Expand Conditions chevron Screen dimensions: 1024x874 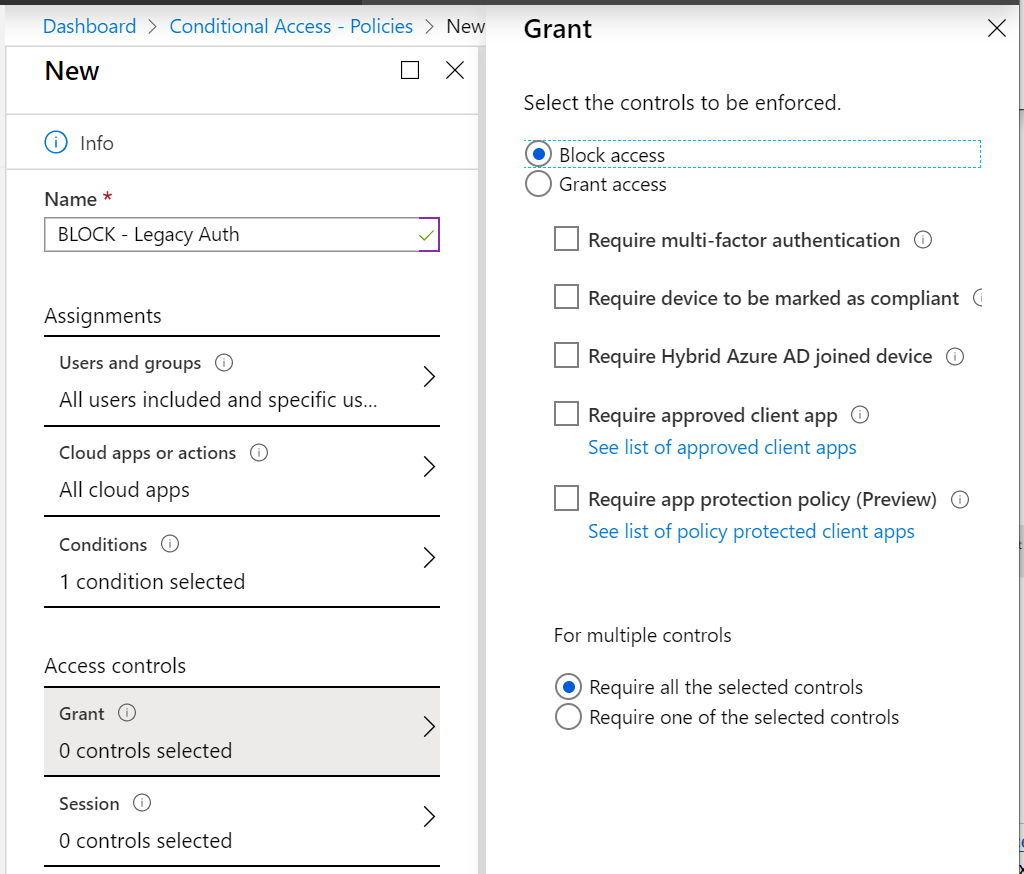(x=429, y=558)
